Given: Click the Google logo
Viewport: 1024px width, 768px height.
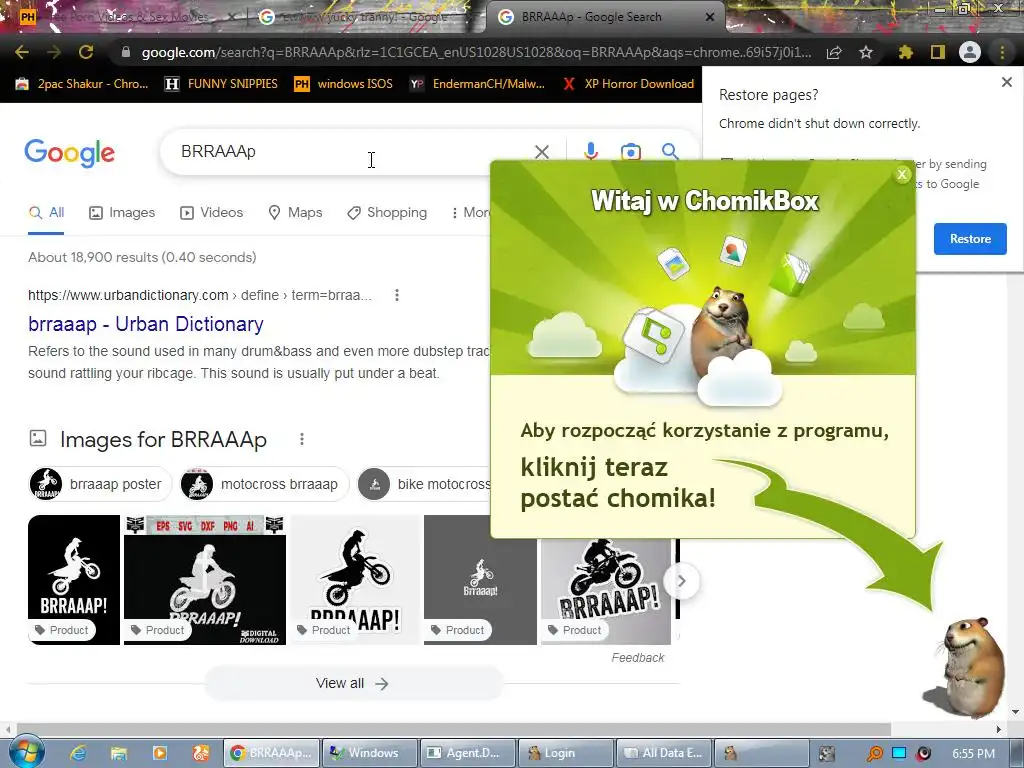Looking at the screenshot, I should click(x=70, y=153).
